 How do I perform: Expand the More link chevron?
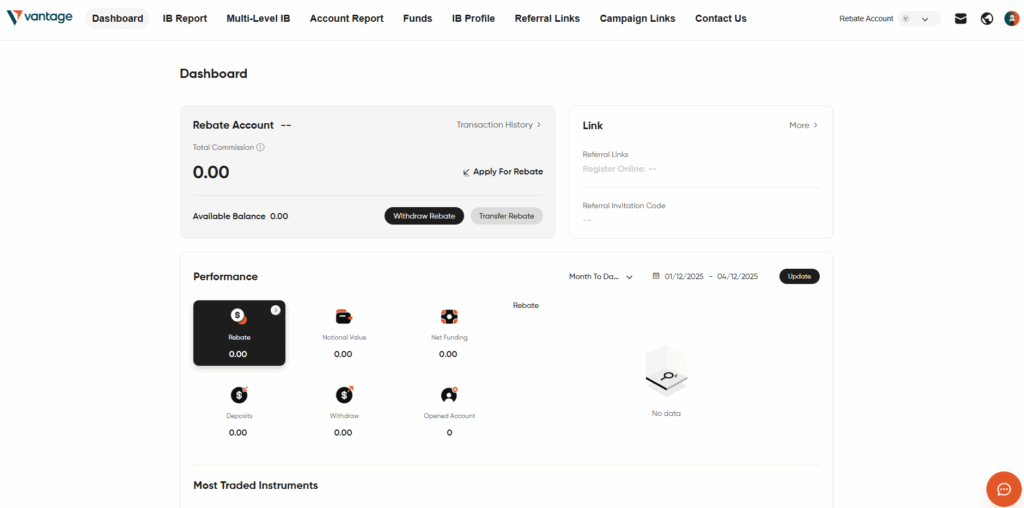815,125
